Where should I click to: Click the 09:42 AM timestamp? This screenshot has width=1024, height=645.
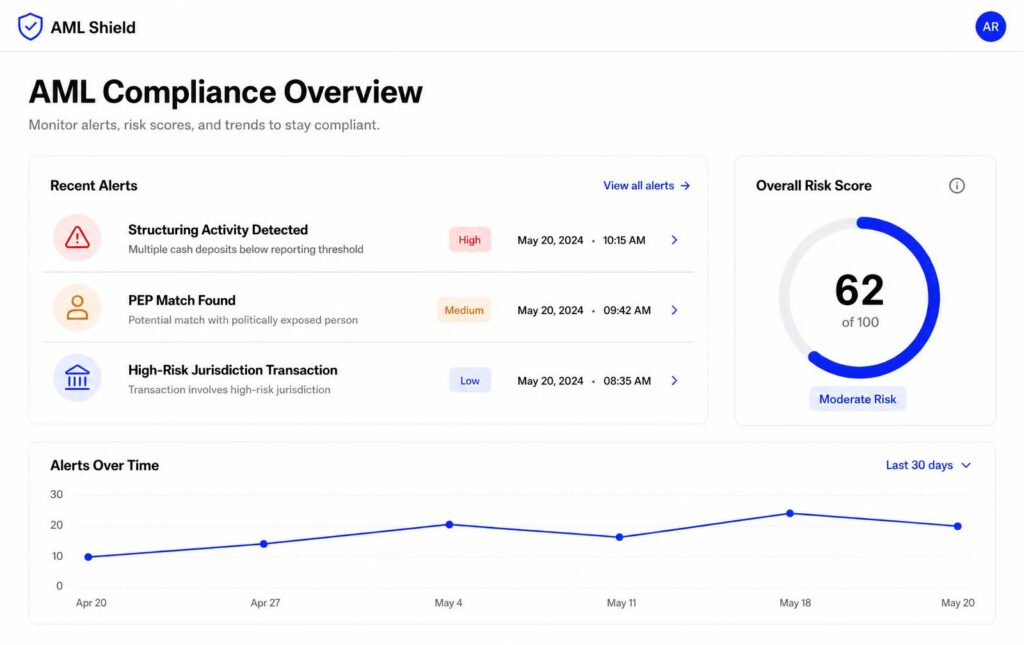coord(627,310)
